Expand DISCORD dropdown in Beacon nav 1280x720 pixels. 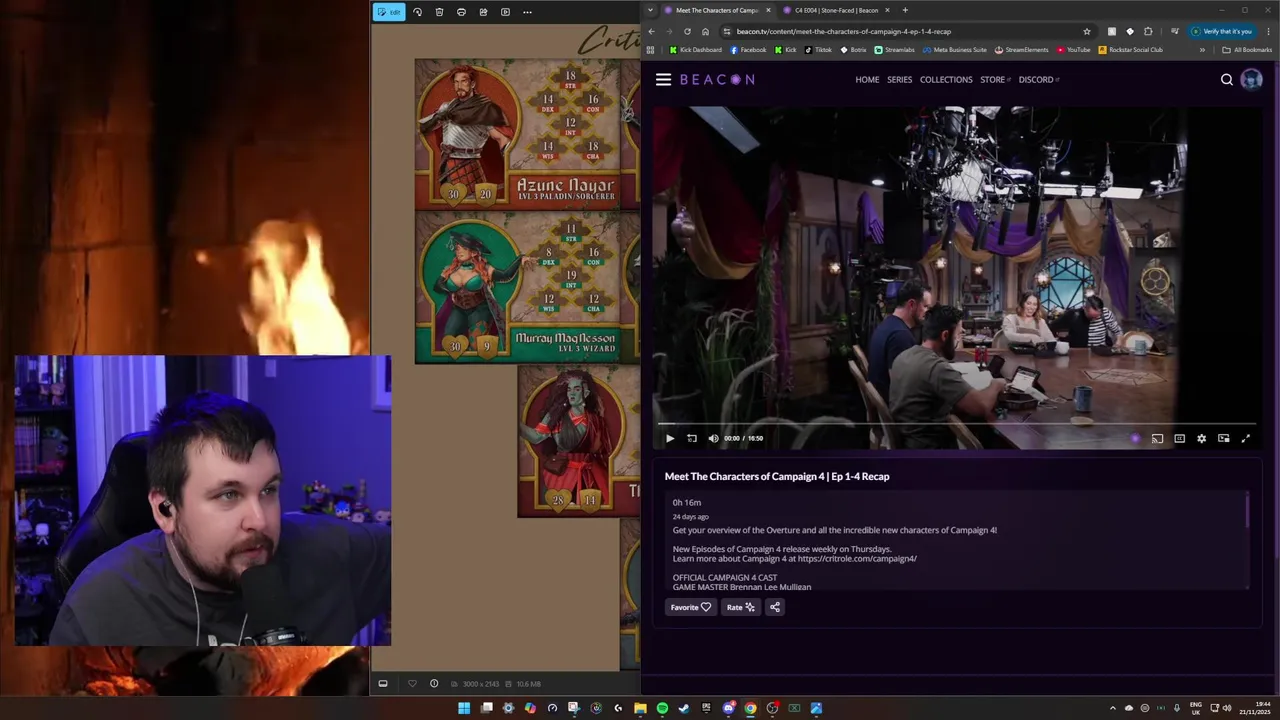click(1039, 80)
